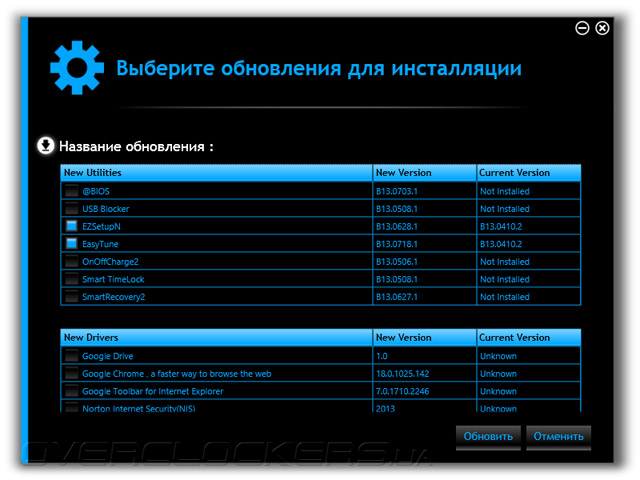Click New Version header in utilities table
Viewport: 640px width, 480px height.
[x=424, y=173]
